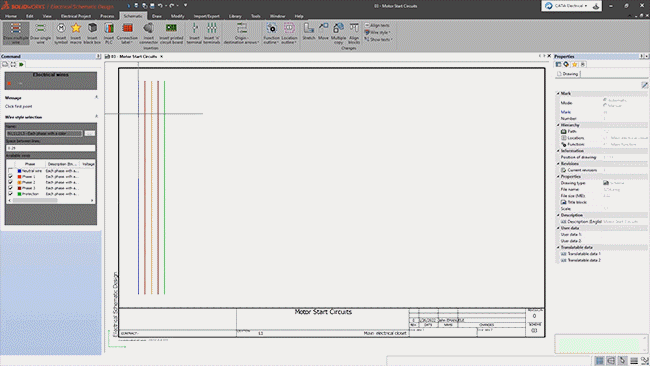The width and height of the screenshot is (650, 366).
Task: Select Insert 'n' terminals tool
Action: tap(212, 33)
